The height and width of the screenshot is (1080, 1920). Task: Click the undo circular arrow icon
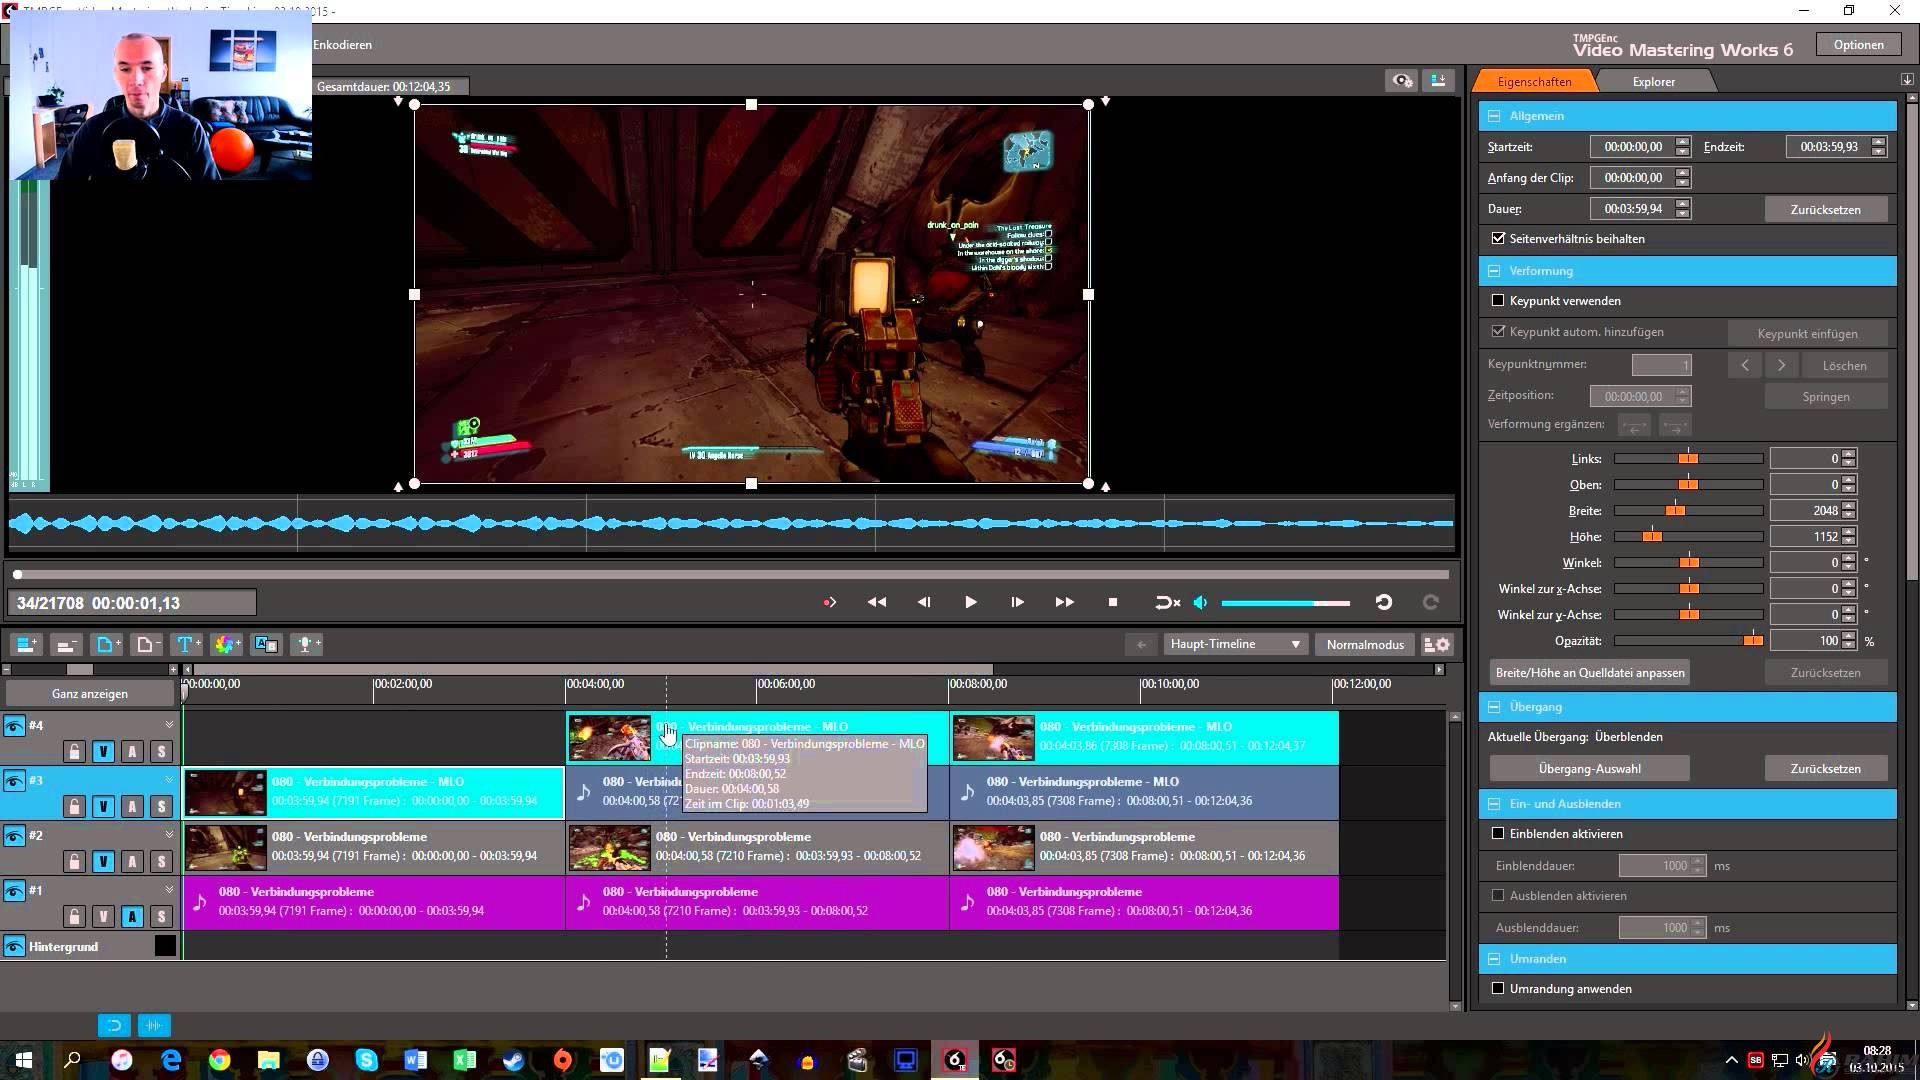click(x=1384, y=602)
